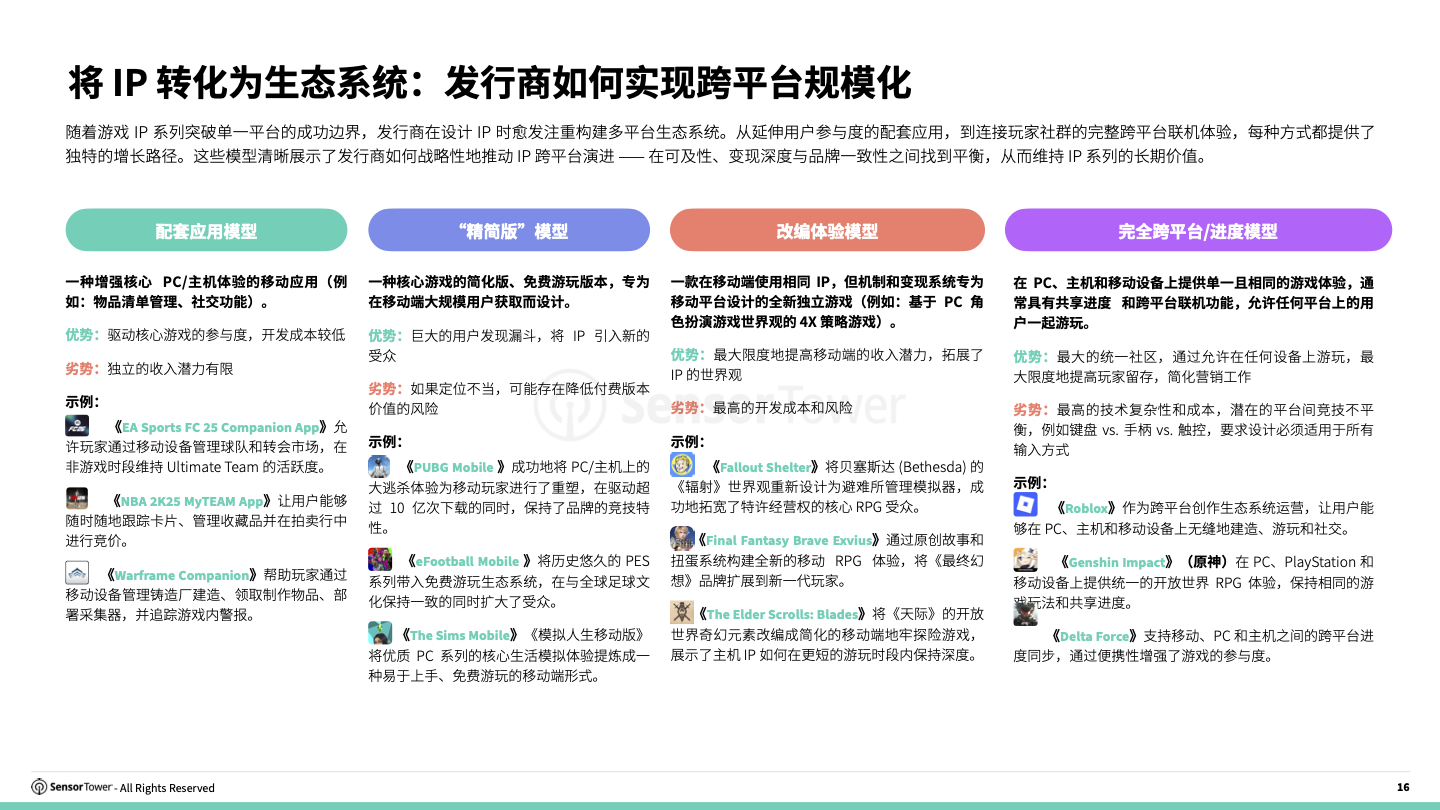Click 示例 label in 改编体验模型 column
The image size is (1440, 810).
687,441
